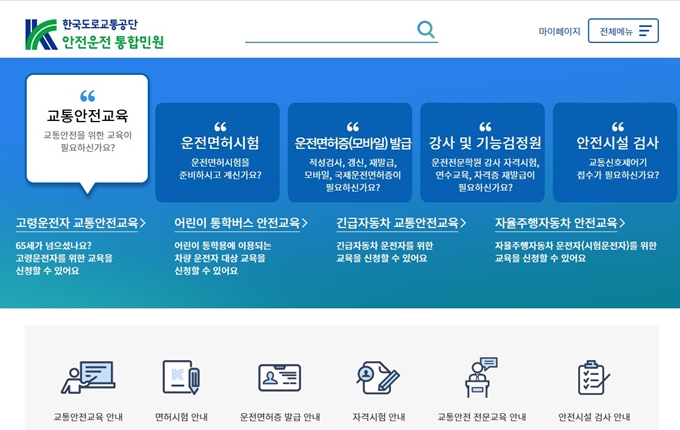Select the 운전면허증(모바일) 발급 tab card
Viewport: 680px width, 430px height.
pos(350,152)
